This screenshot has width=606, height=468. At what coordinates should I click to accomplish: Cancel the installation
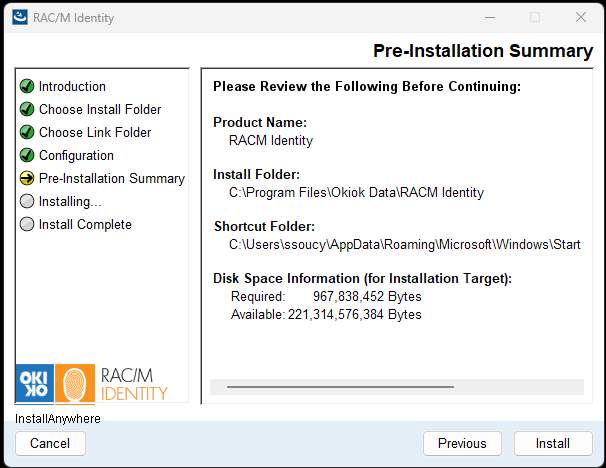click(x=50, y=443)
